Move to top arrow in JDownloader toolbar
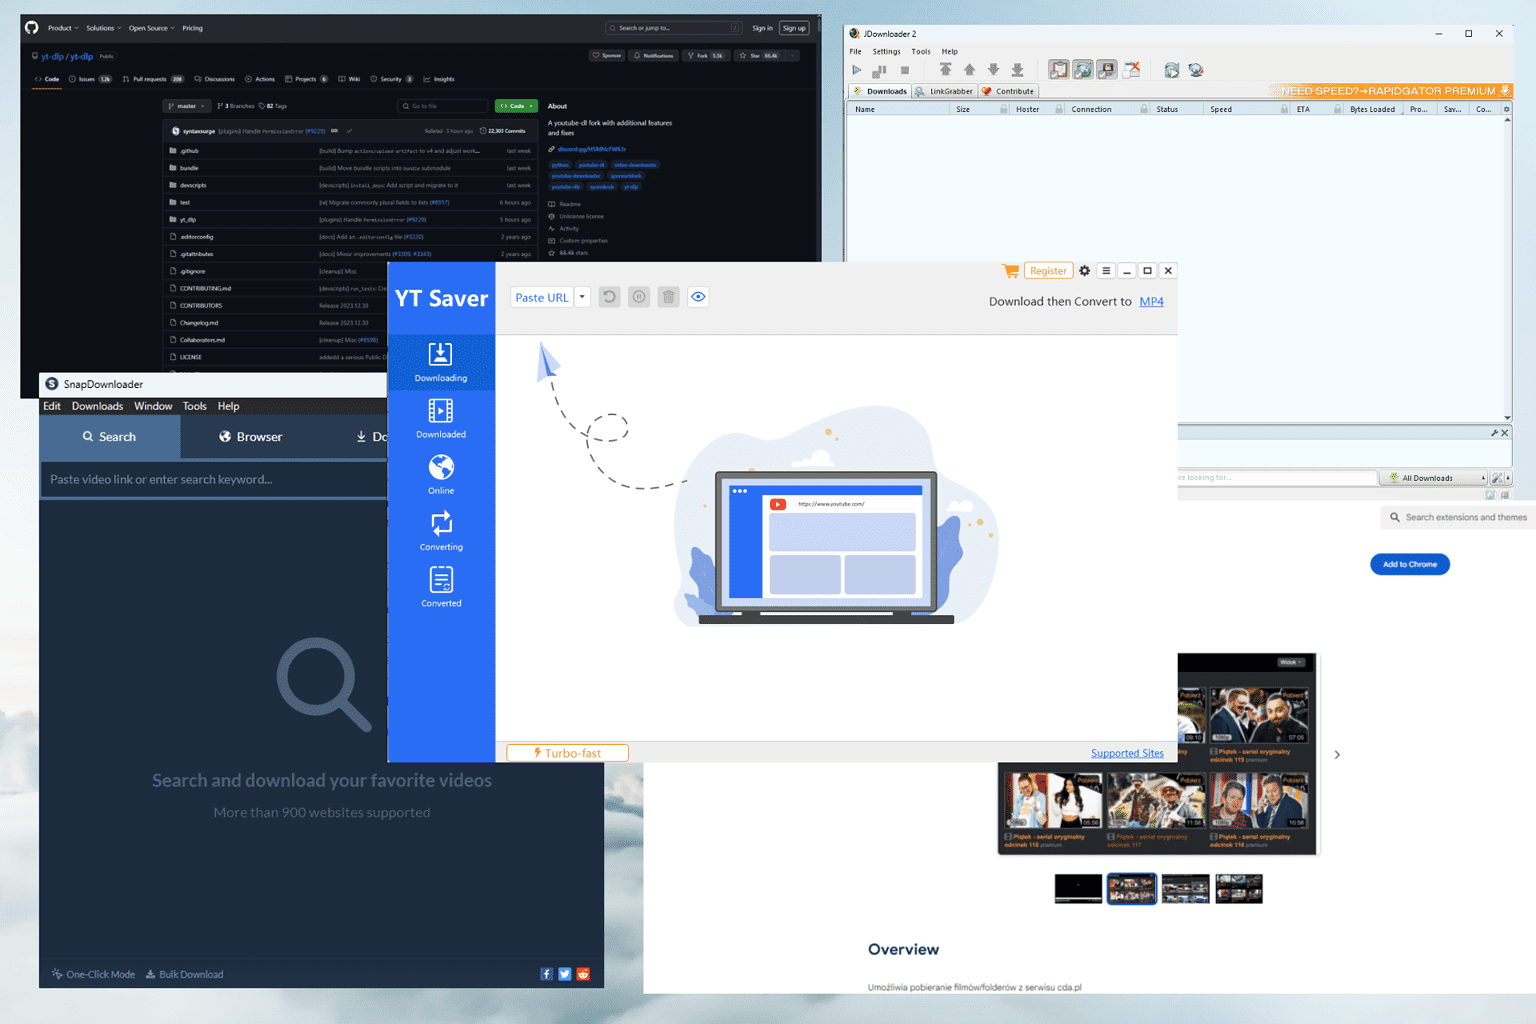 [945, 70]
